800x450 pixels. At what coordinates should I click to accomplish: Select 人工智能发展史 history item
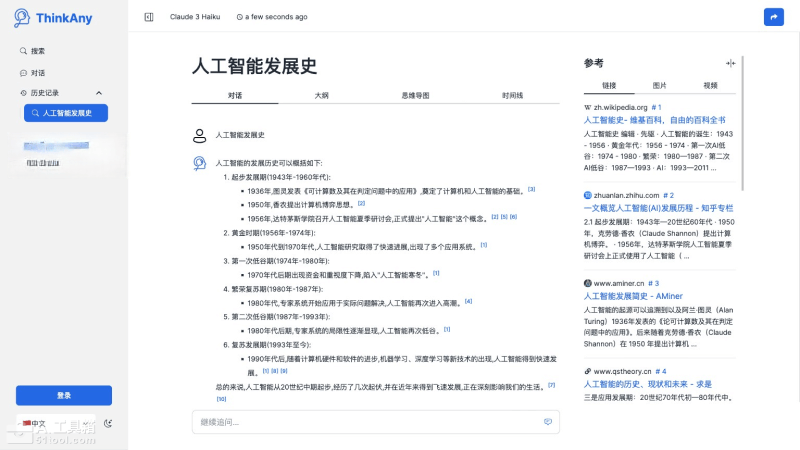[x=66, y=113]
